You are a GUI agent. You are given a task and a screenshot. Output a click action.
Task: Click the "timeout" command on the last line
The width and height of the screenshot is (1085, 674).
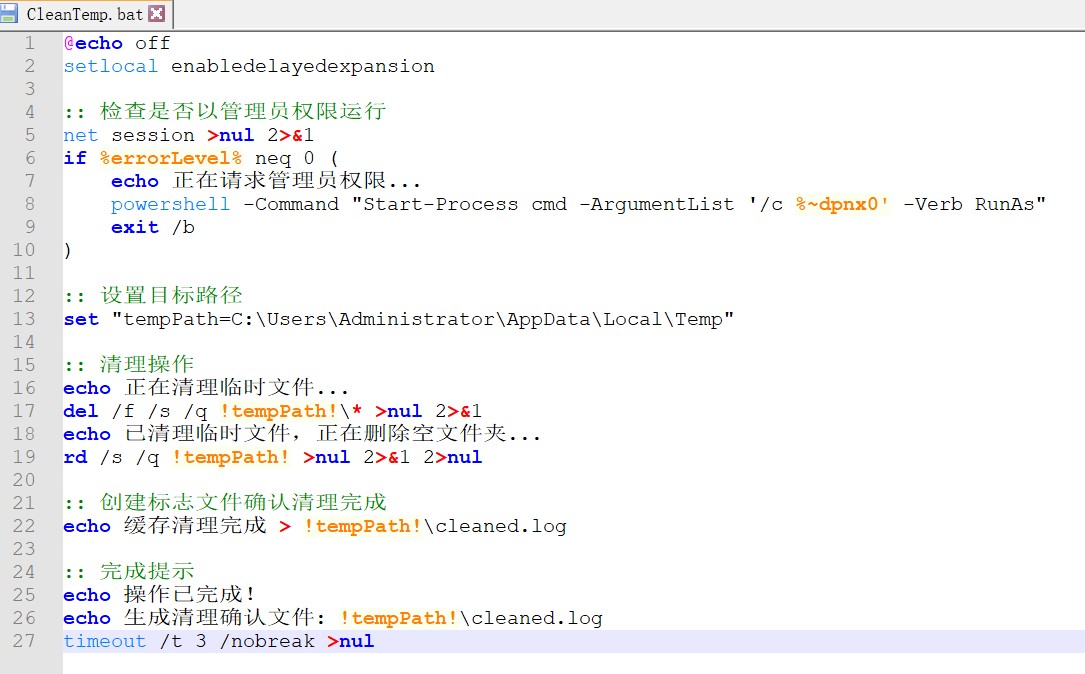[x=104, y=641]
